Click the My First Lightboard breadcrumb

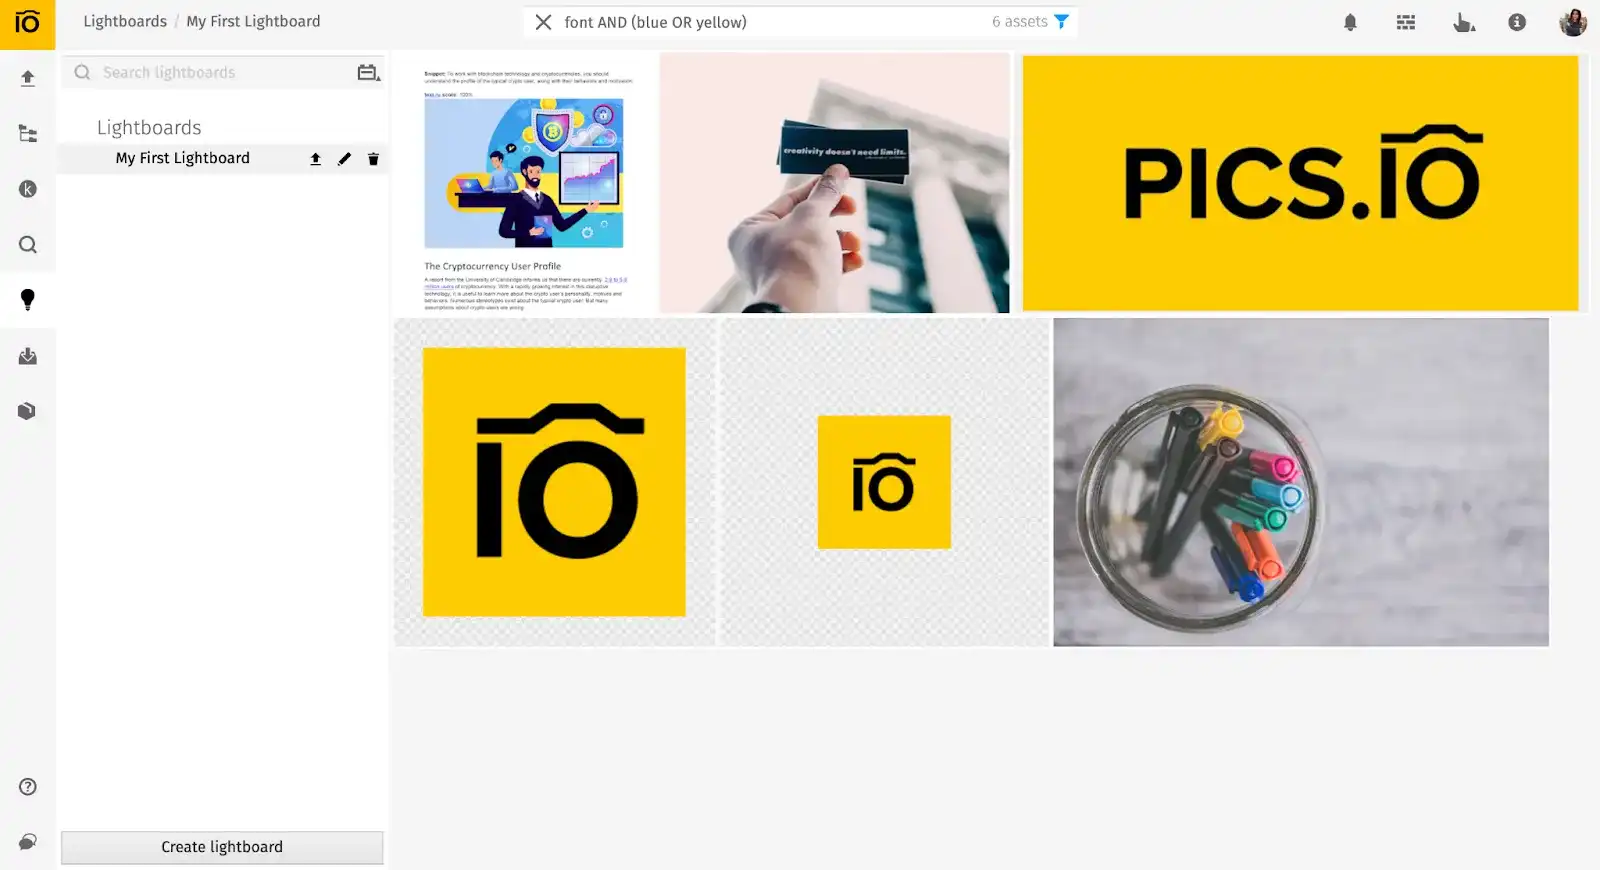(253, 21)
